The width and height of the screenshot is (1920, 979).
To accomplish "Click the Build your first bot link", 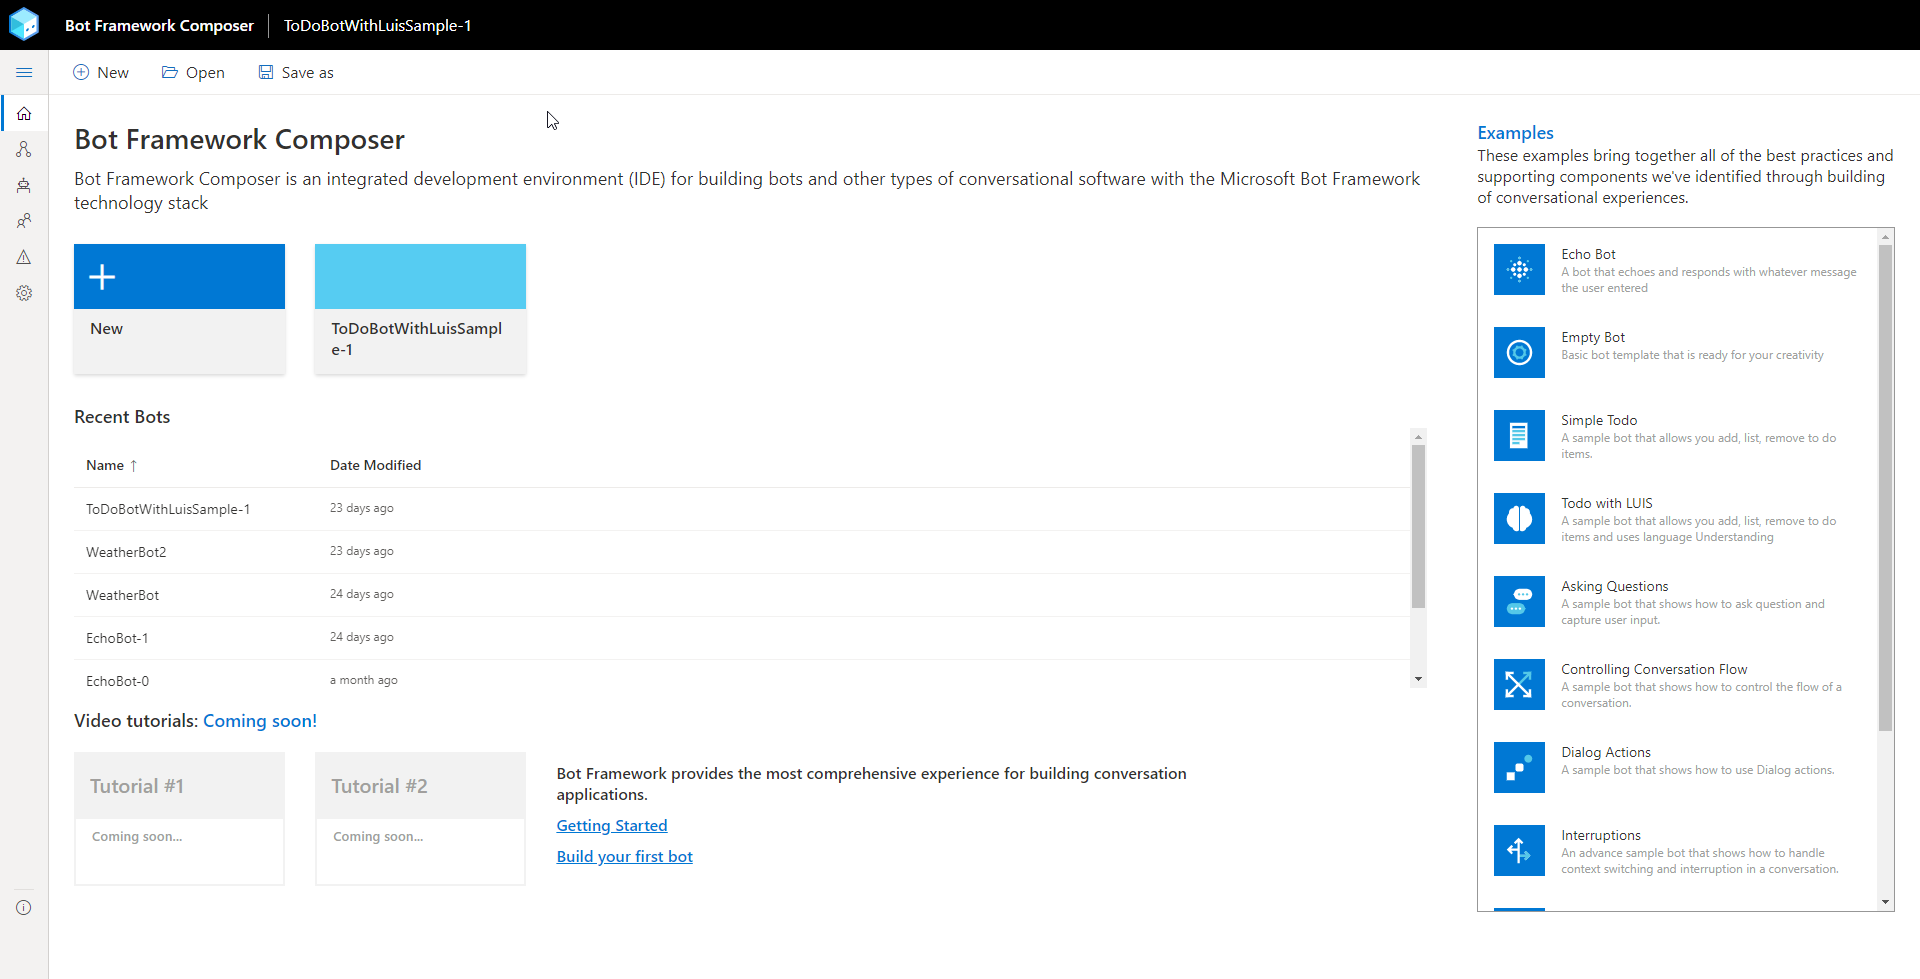I will coord(624,856).
